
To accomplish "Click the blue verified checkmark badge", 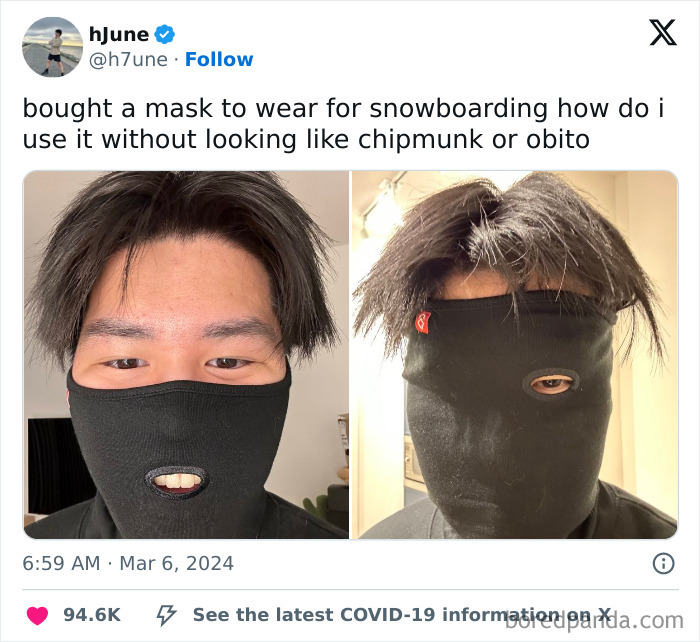I will pyautogui.click(x=165, y=34).
